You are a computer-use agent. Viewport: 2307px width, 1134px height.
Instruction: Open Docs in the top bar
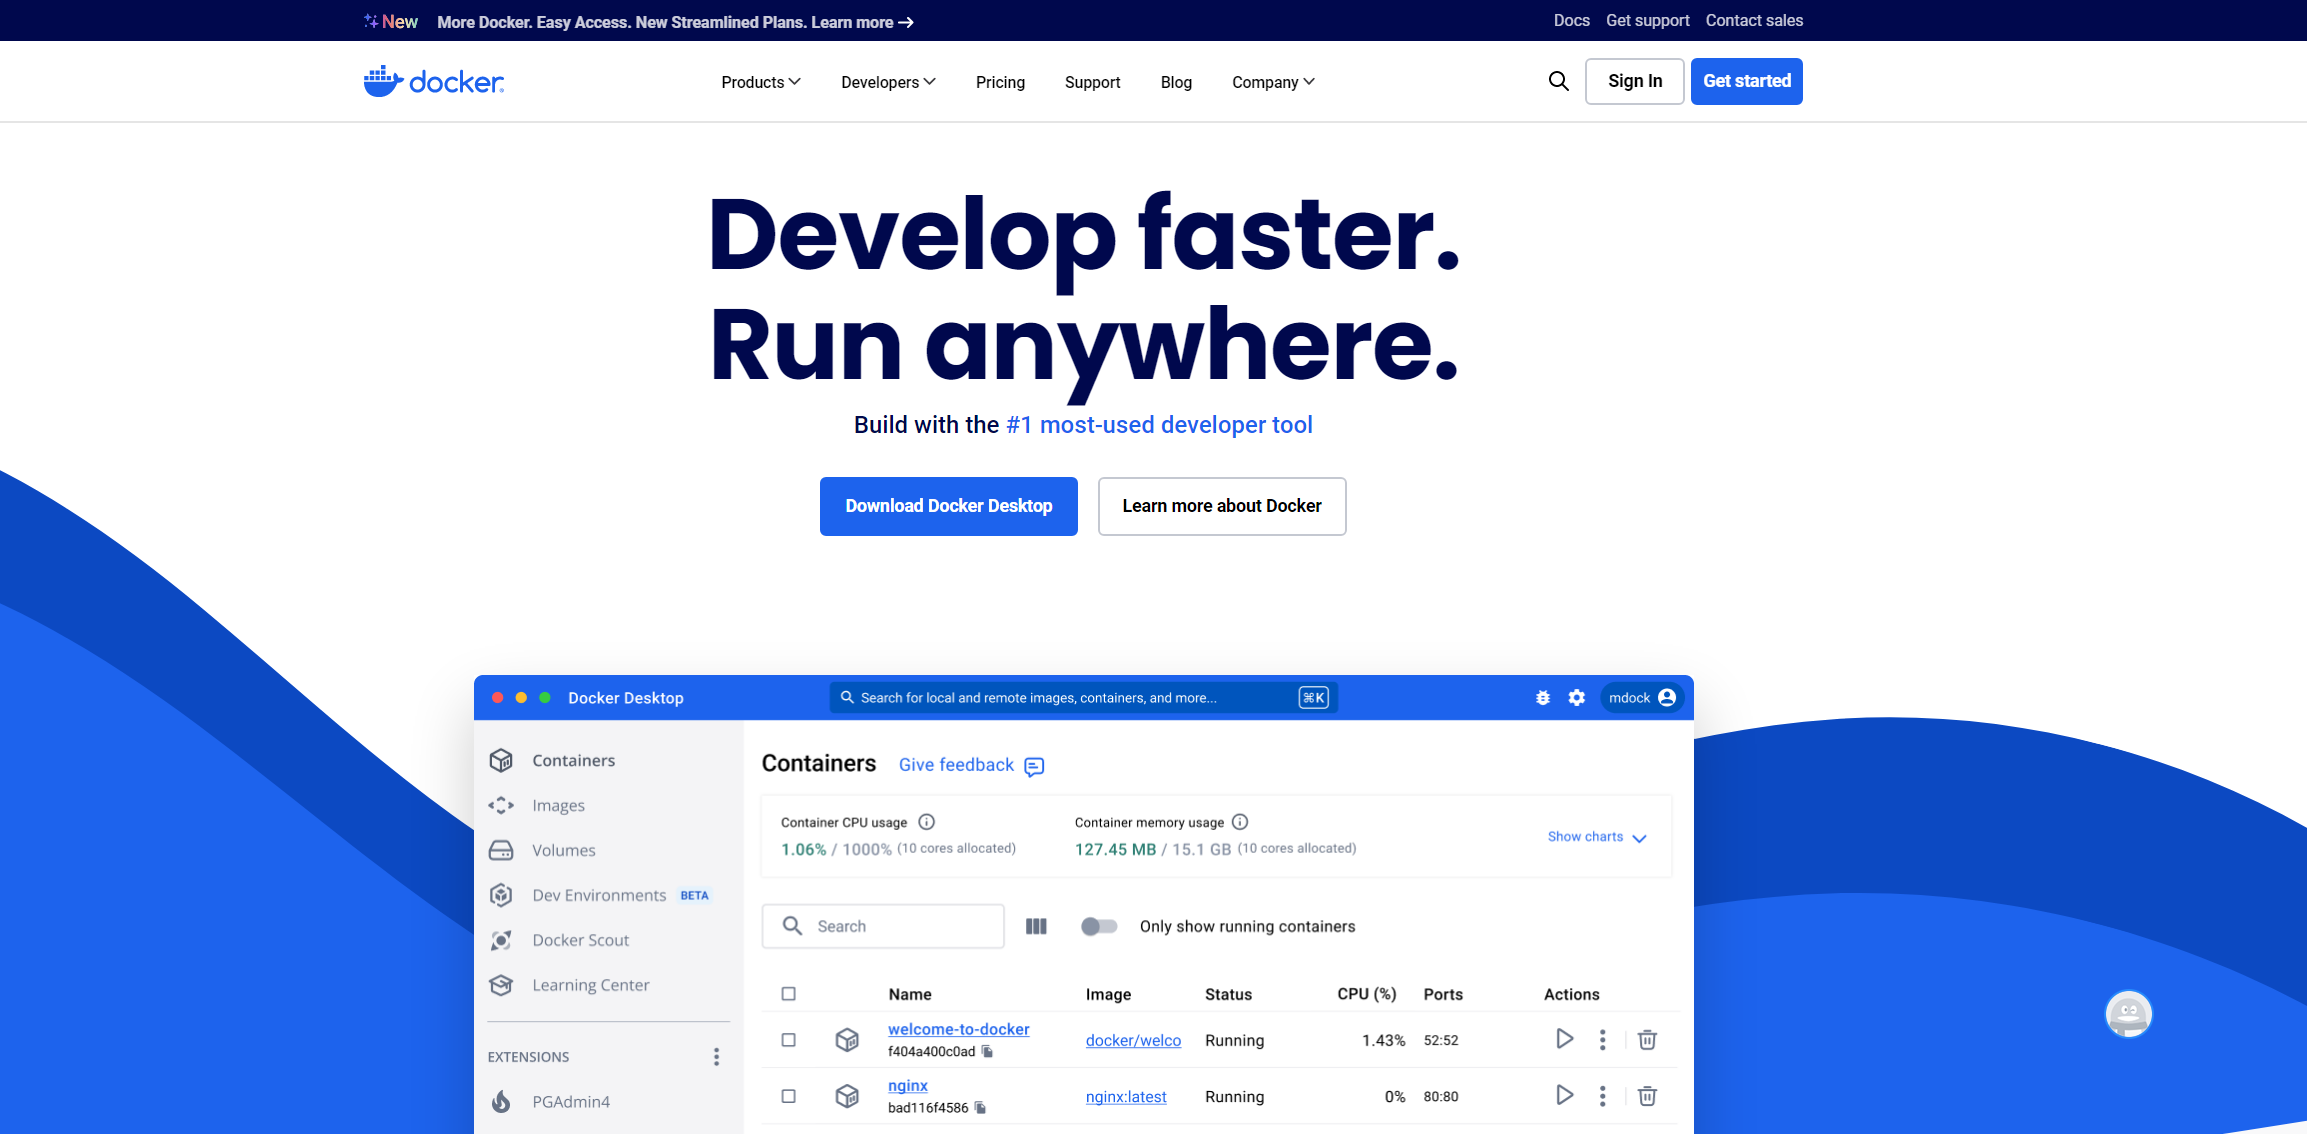(1571, 20)
